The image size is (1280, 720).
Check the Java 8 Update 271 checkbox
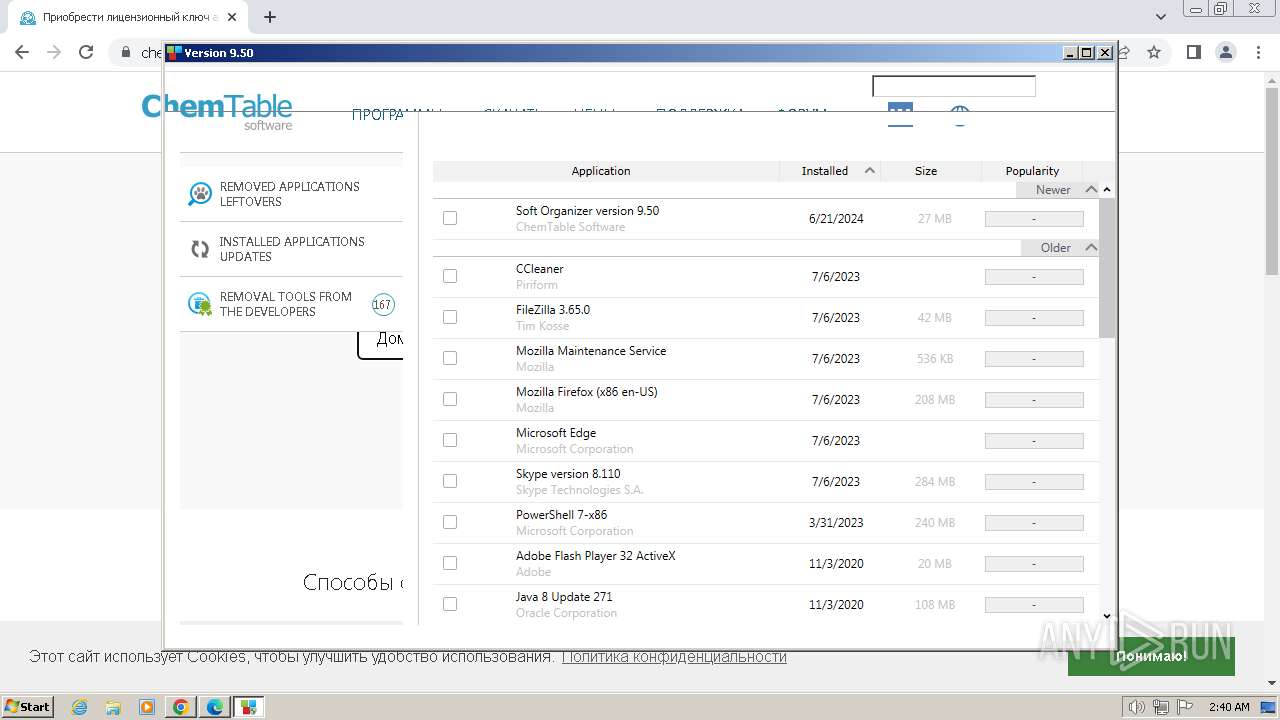[x=450, y=604]
